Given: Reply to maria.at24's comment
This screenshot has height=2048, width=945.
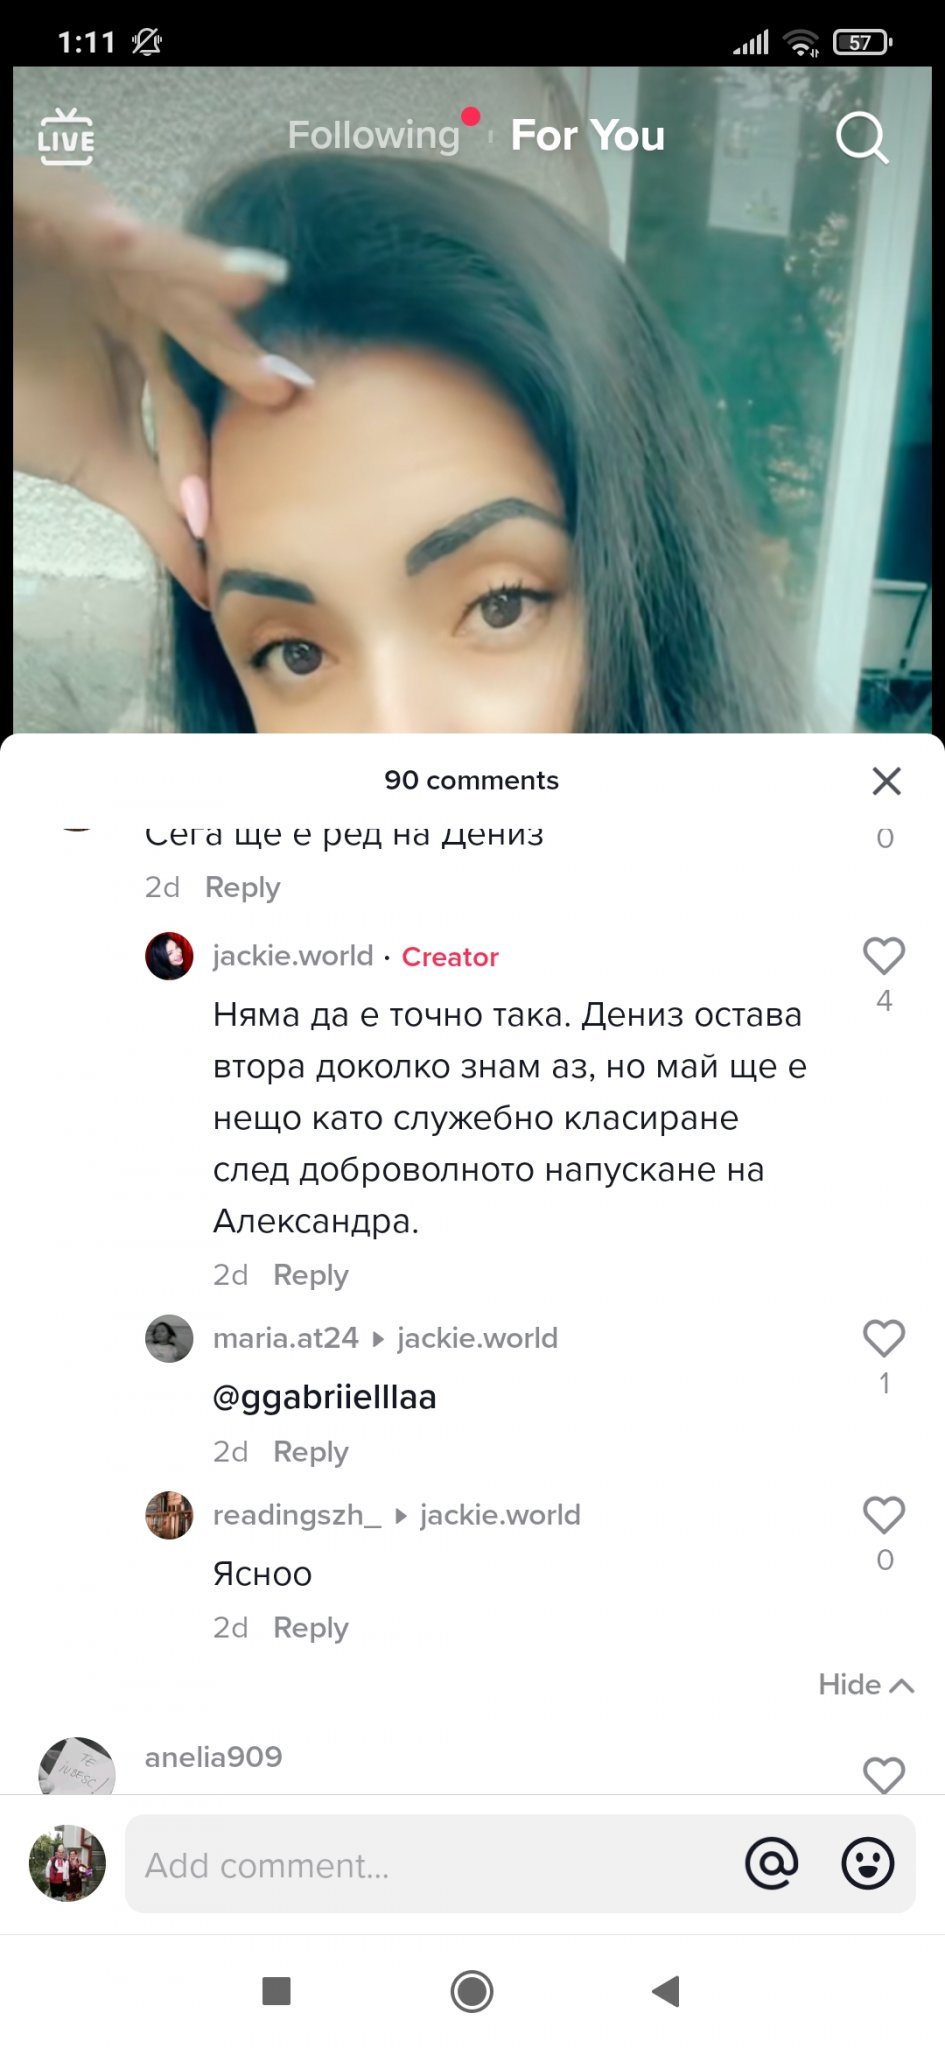Looking at the screenshot, I should (311, 1452).
